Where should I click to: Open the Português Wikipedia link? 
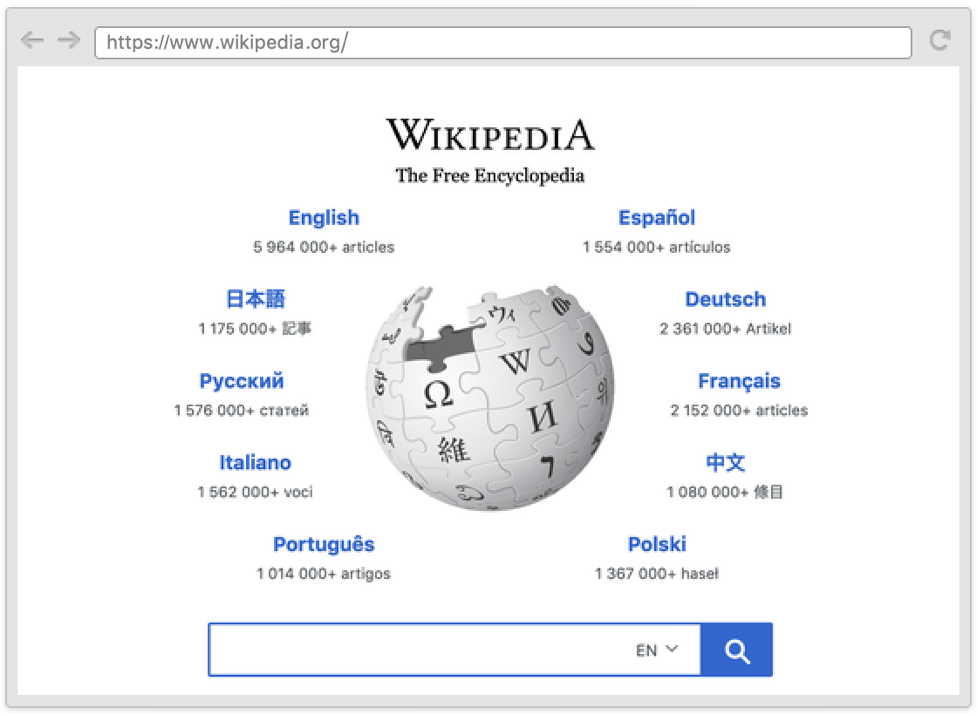323,545
